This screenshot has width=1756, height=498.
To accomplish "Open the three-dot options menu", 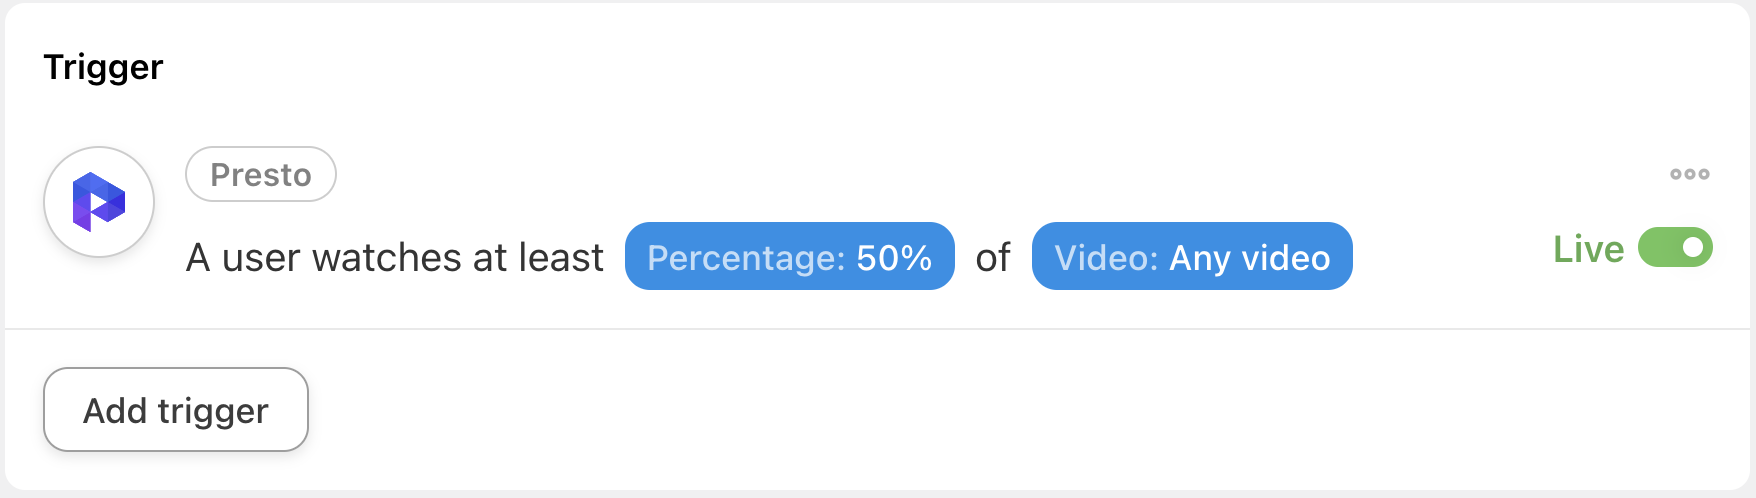I will [1689, 174].
